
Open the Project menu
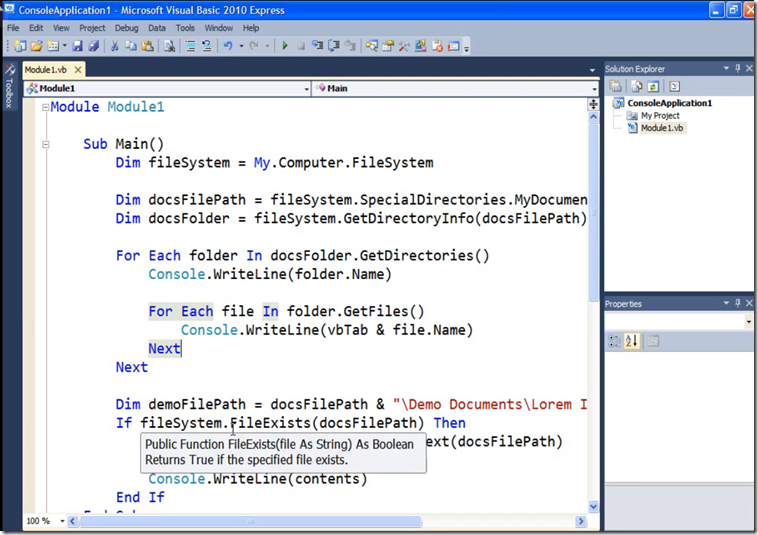click(x=92, y=28)
